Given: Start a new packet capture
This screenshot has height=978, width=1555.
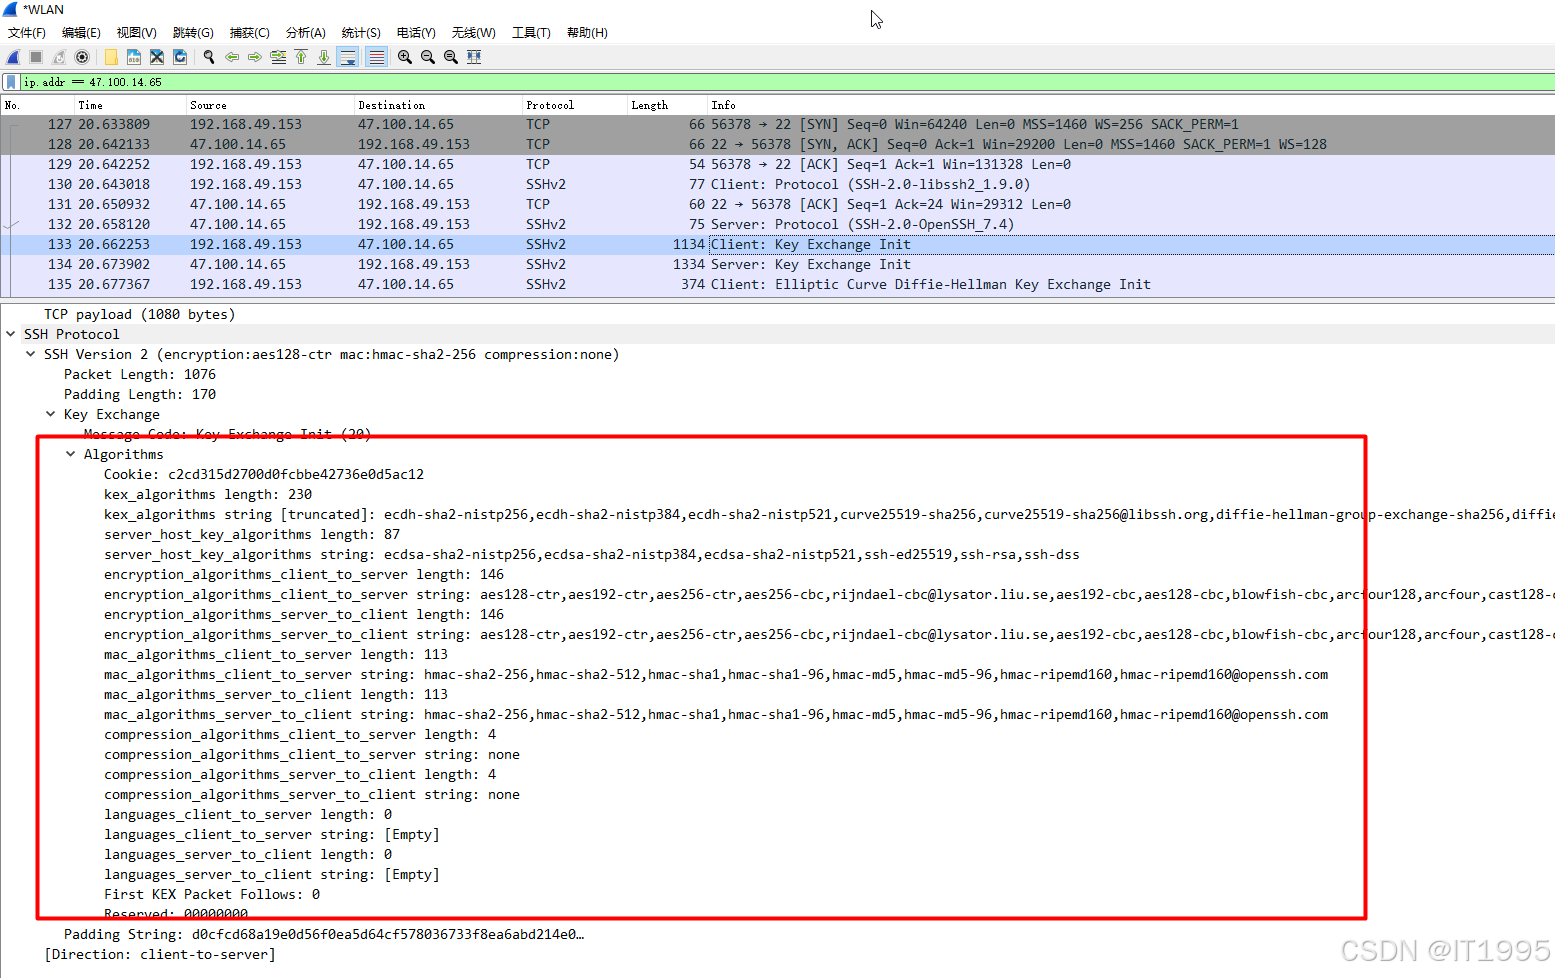Looking at the screenshot, I should [12, 57].
